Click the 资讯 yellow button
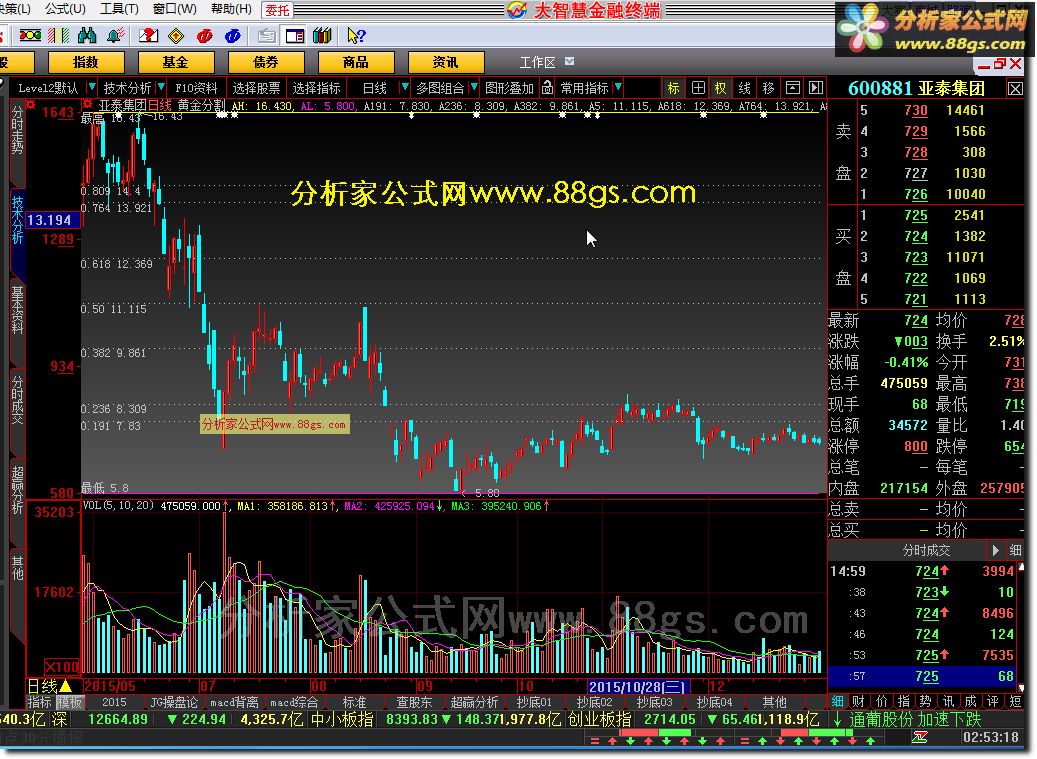The image size is (1037, 759). coord(446,62)
